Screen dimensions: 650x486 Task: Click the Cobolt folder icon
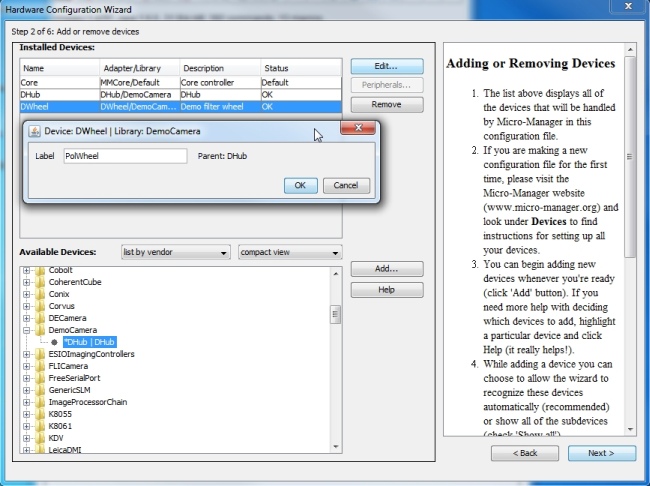40,270
